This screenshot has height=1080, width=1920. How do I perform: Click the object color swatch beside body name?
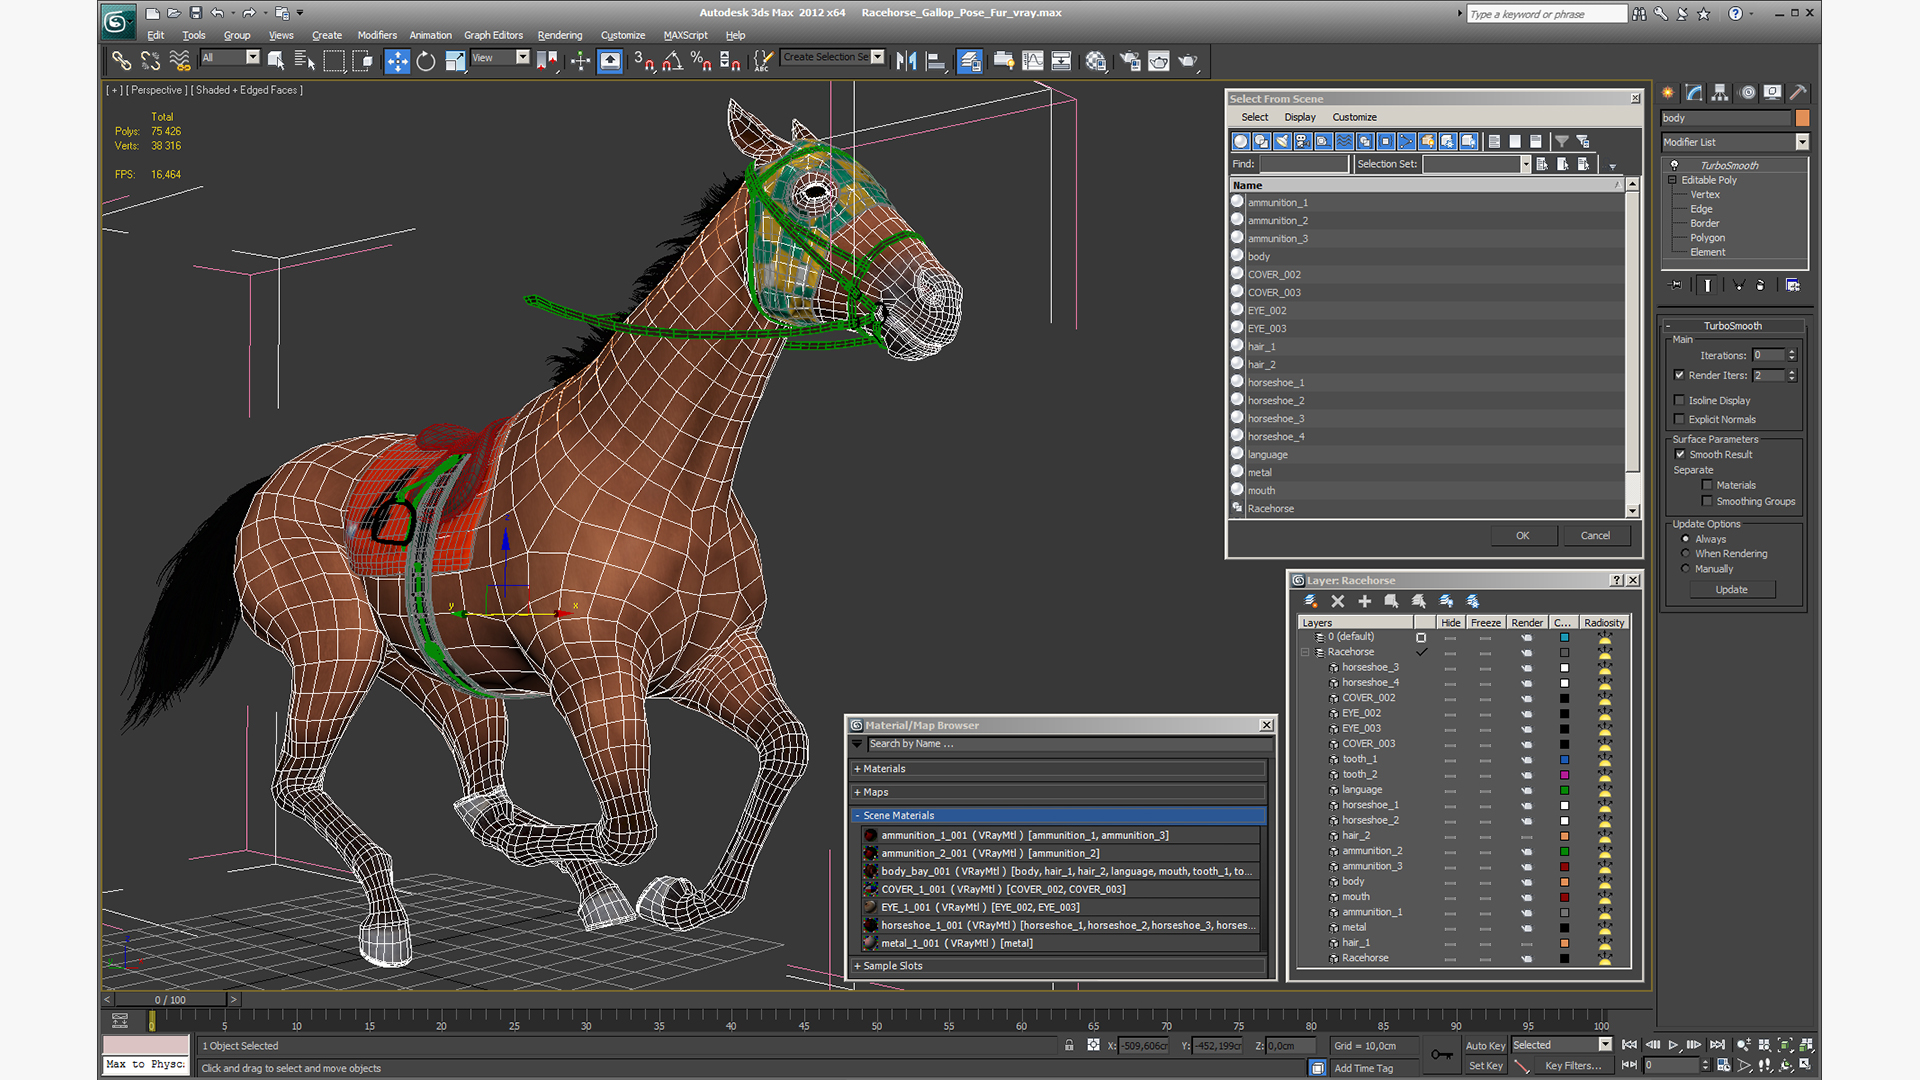(1802, 118)
